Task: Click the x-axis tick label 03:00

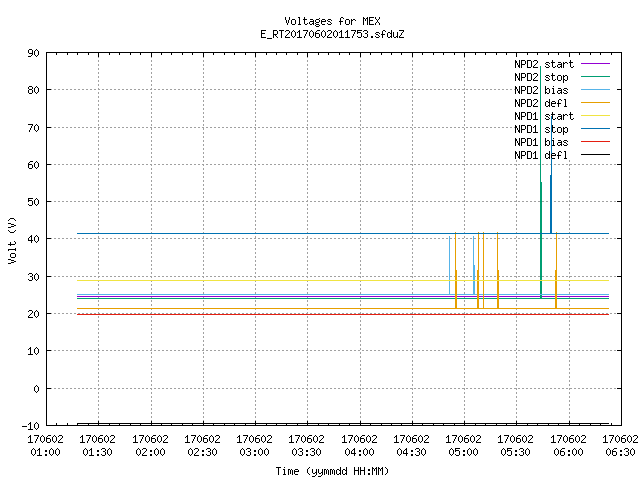Action: 254,452
